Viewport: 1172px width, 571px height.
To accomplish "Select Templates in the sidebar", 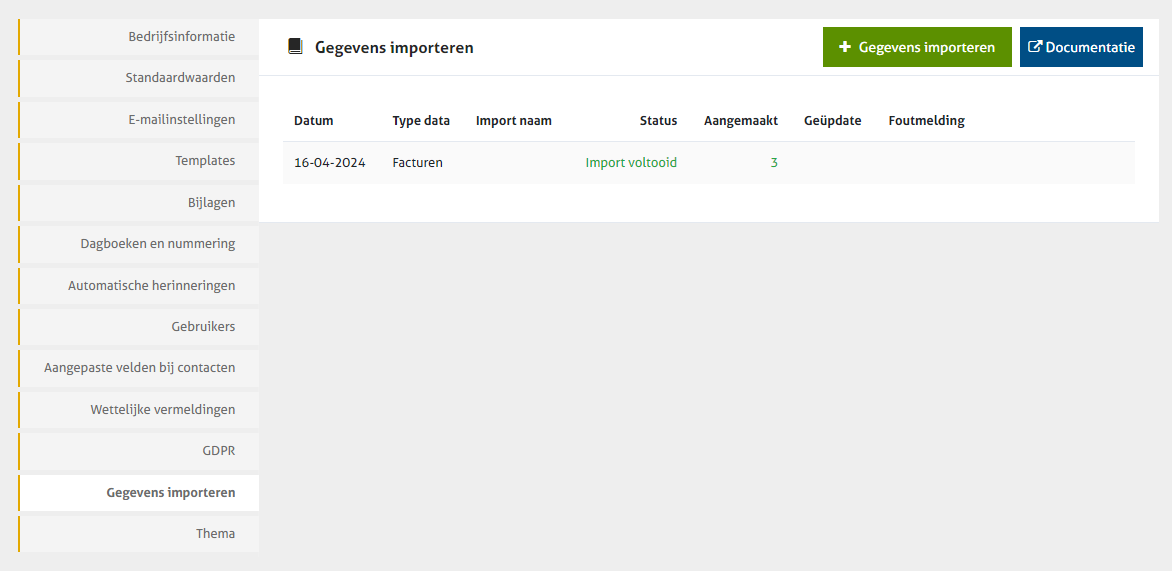I will (x=205, y=161).
